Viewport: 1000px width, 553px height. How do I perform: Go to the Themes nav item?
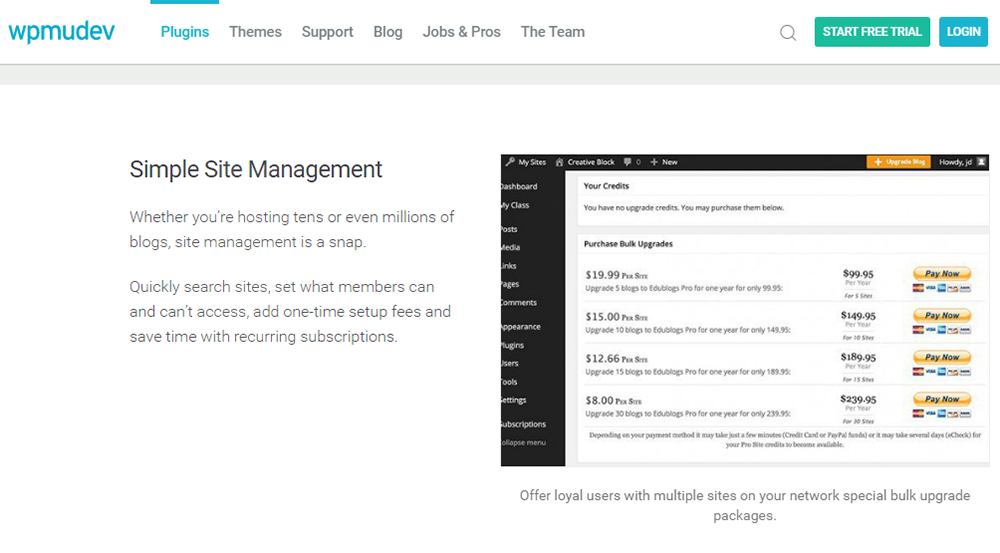tap(255, 32)
